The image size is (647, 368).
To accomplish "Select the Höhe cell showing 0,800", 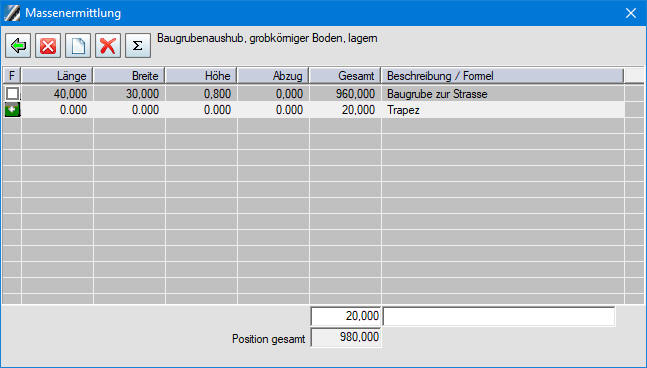I will point(201,94).
